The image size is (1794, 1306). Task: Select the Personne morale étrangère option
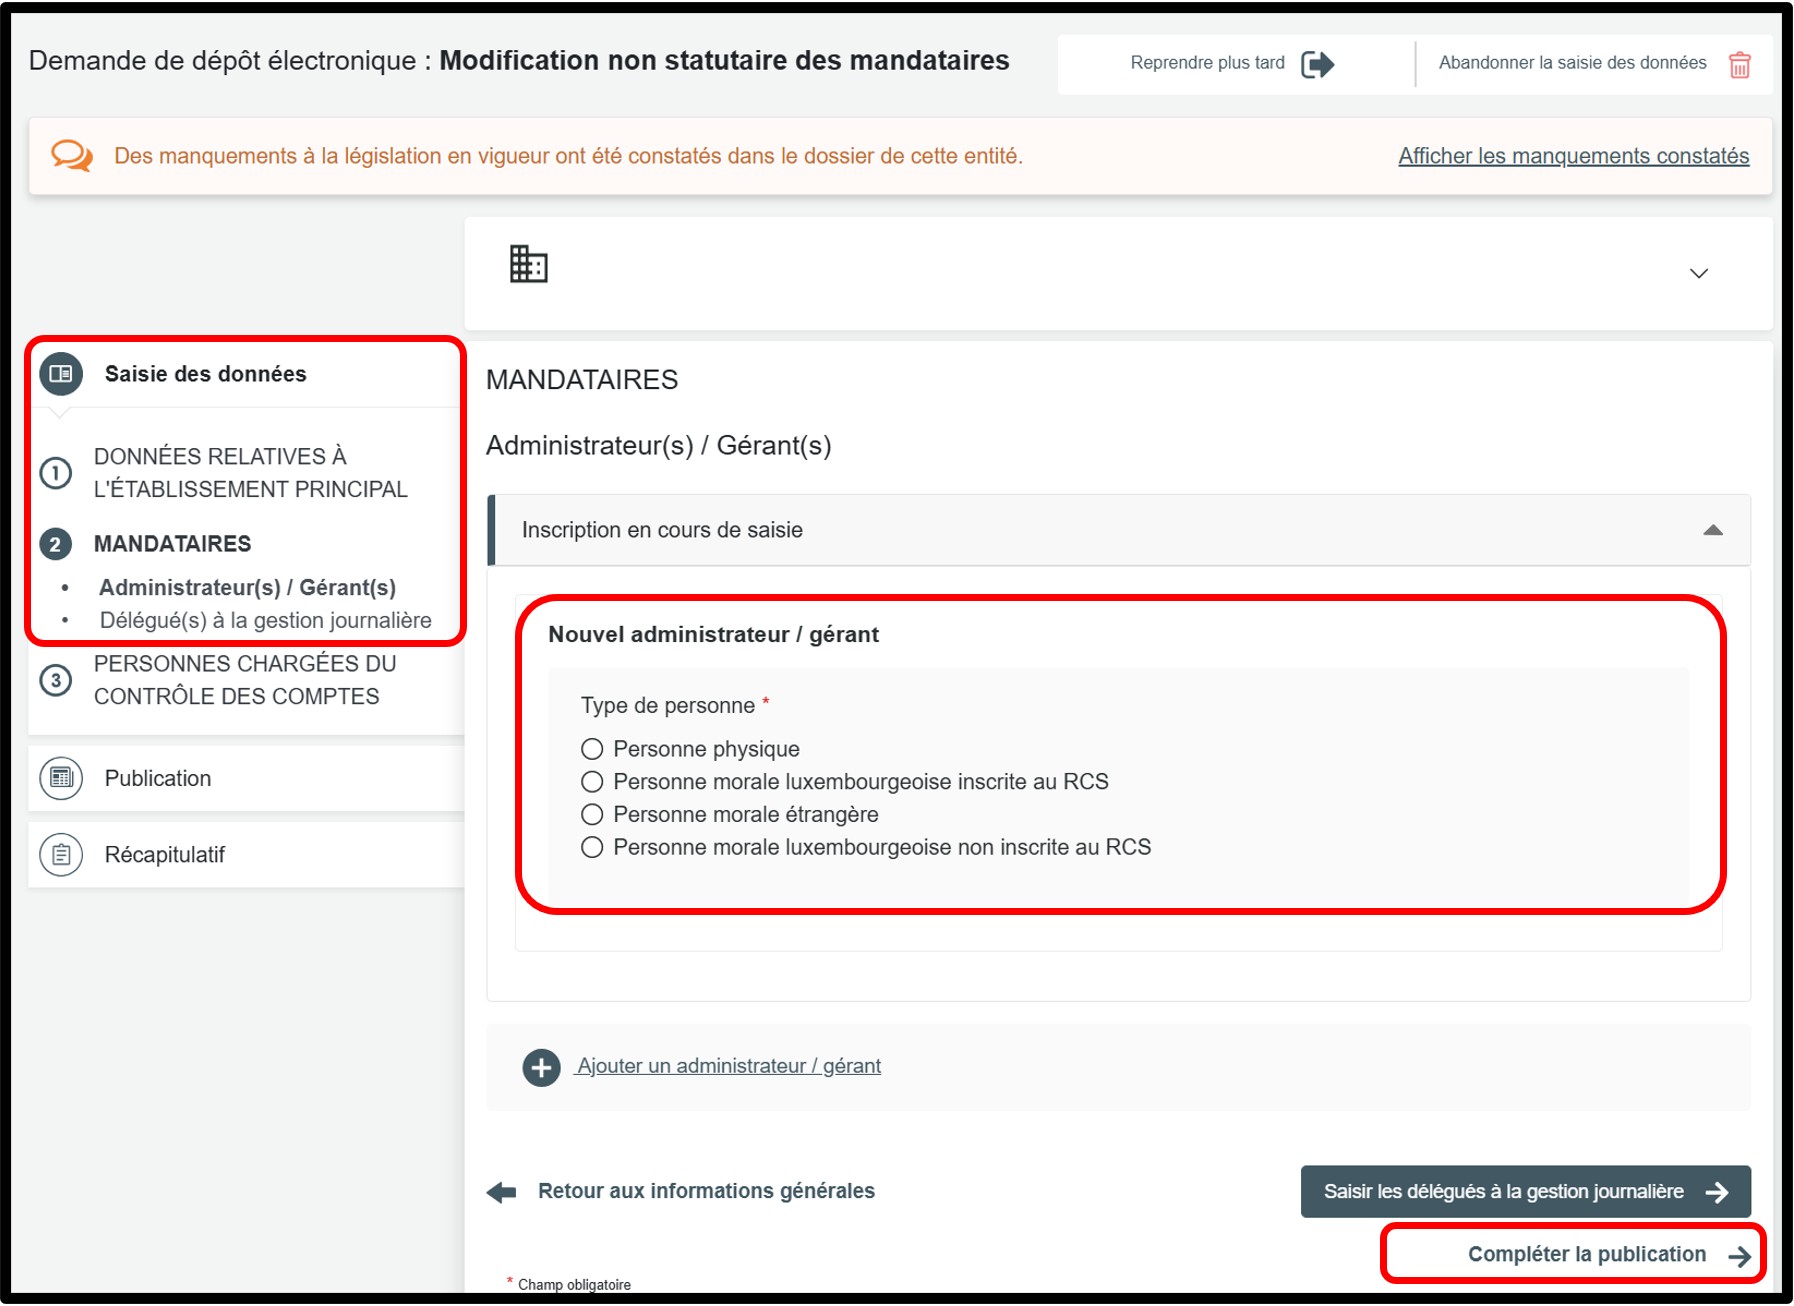click(592, 815)
